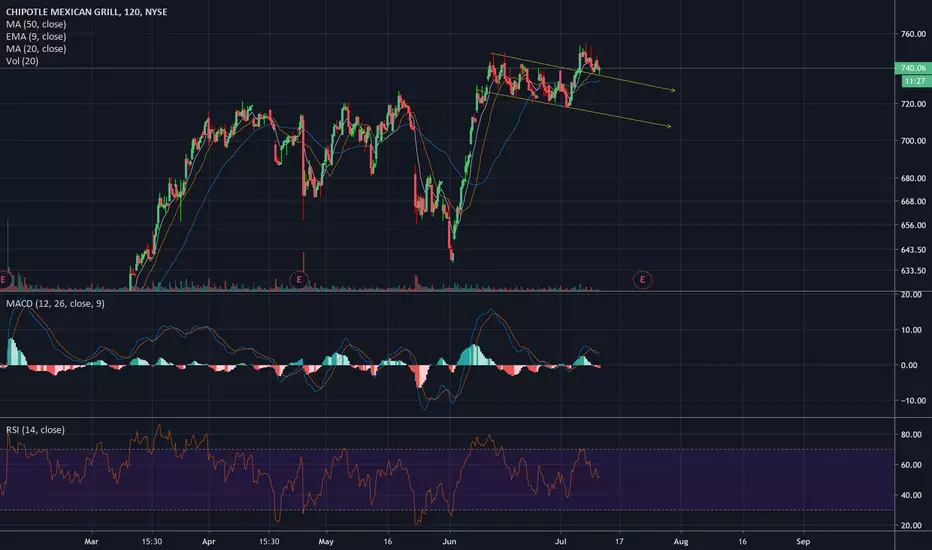Click the 11:27 bar countdown label
The height and width of the screenshot is (550, 932).
pos(916,81)
